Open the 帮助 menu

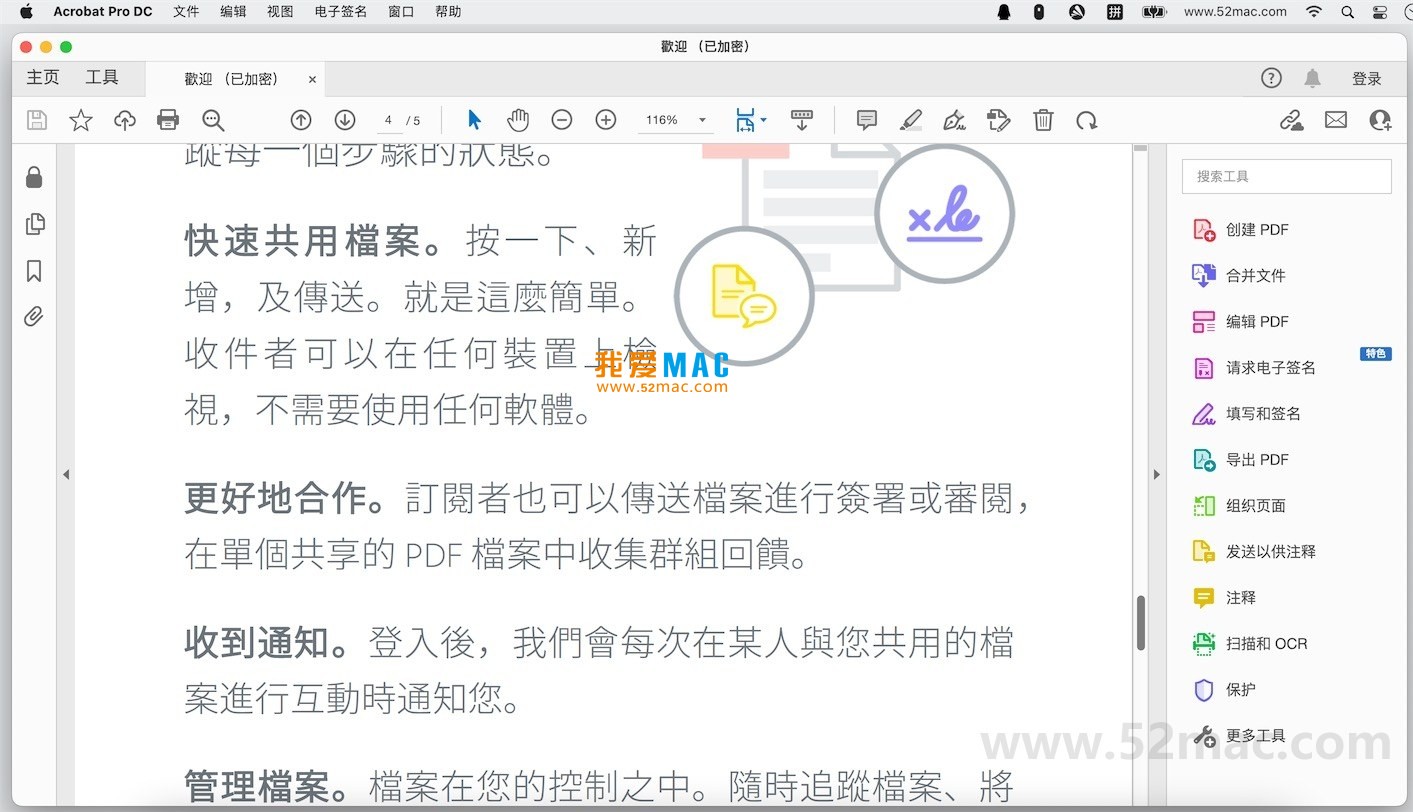448,12
